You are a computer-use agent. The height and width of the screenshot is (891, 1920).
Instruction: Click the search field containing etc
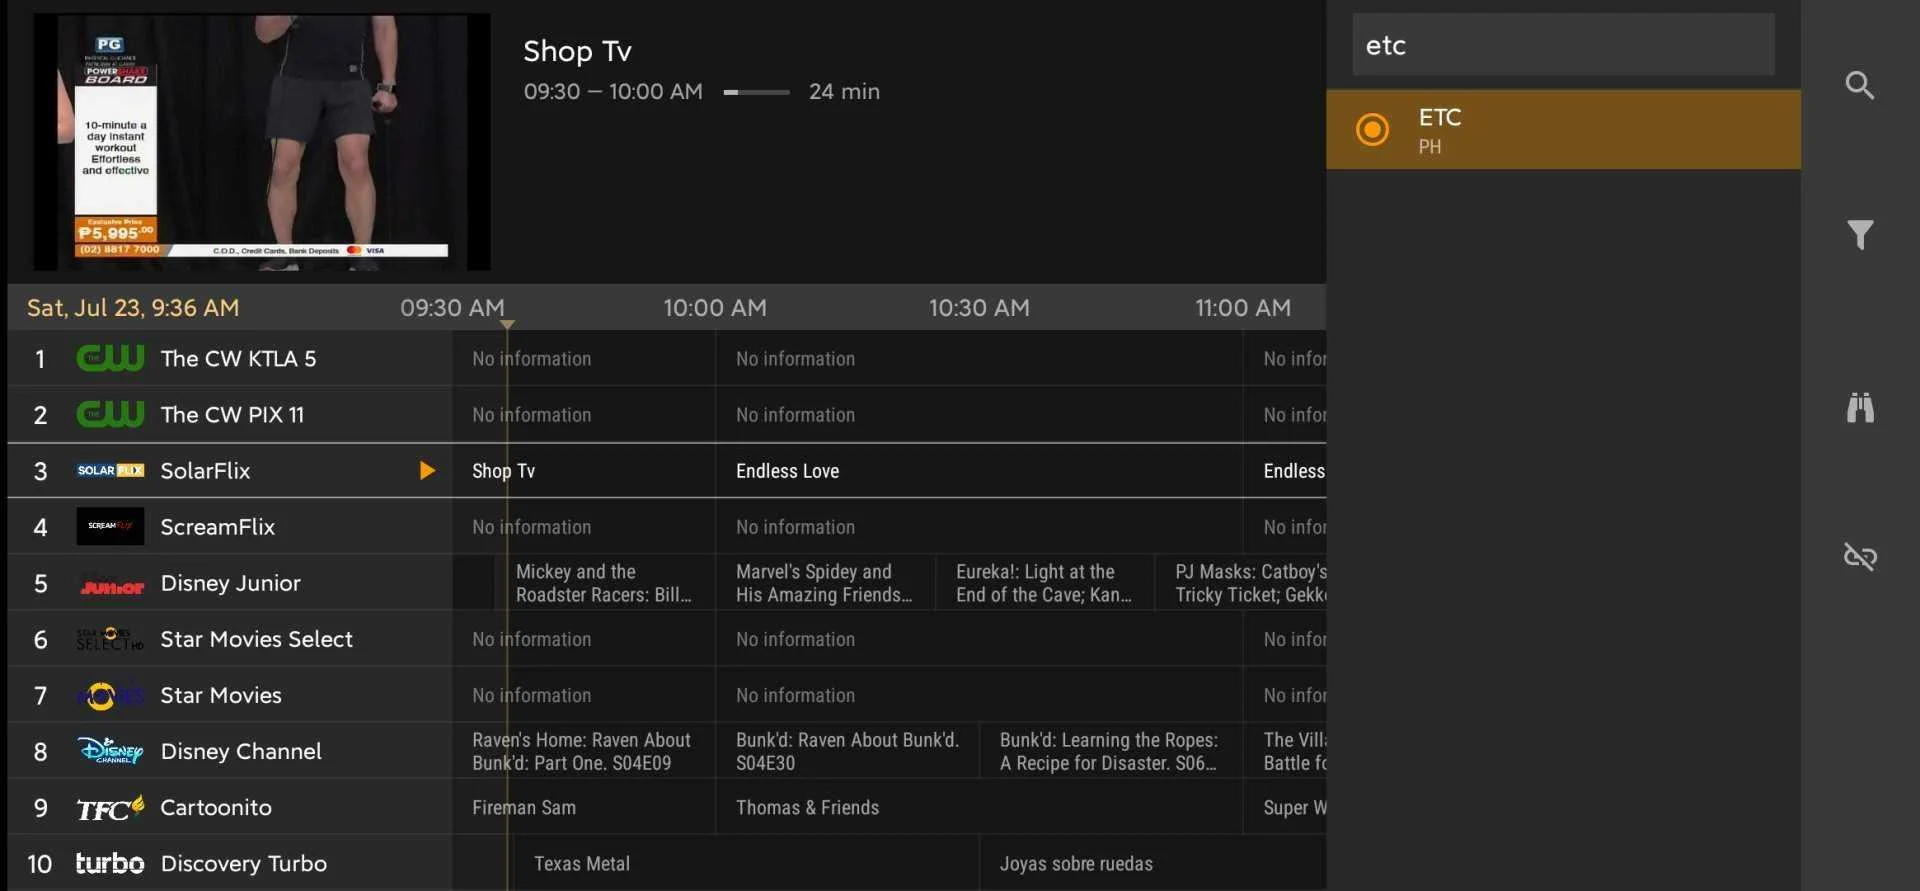[x=1563, y=45]
